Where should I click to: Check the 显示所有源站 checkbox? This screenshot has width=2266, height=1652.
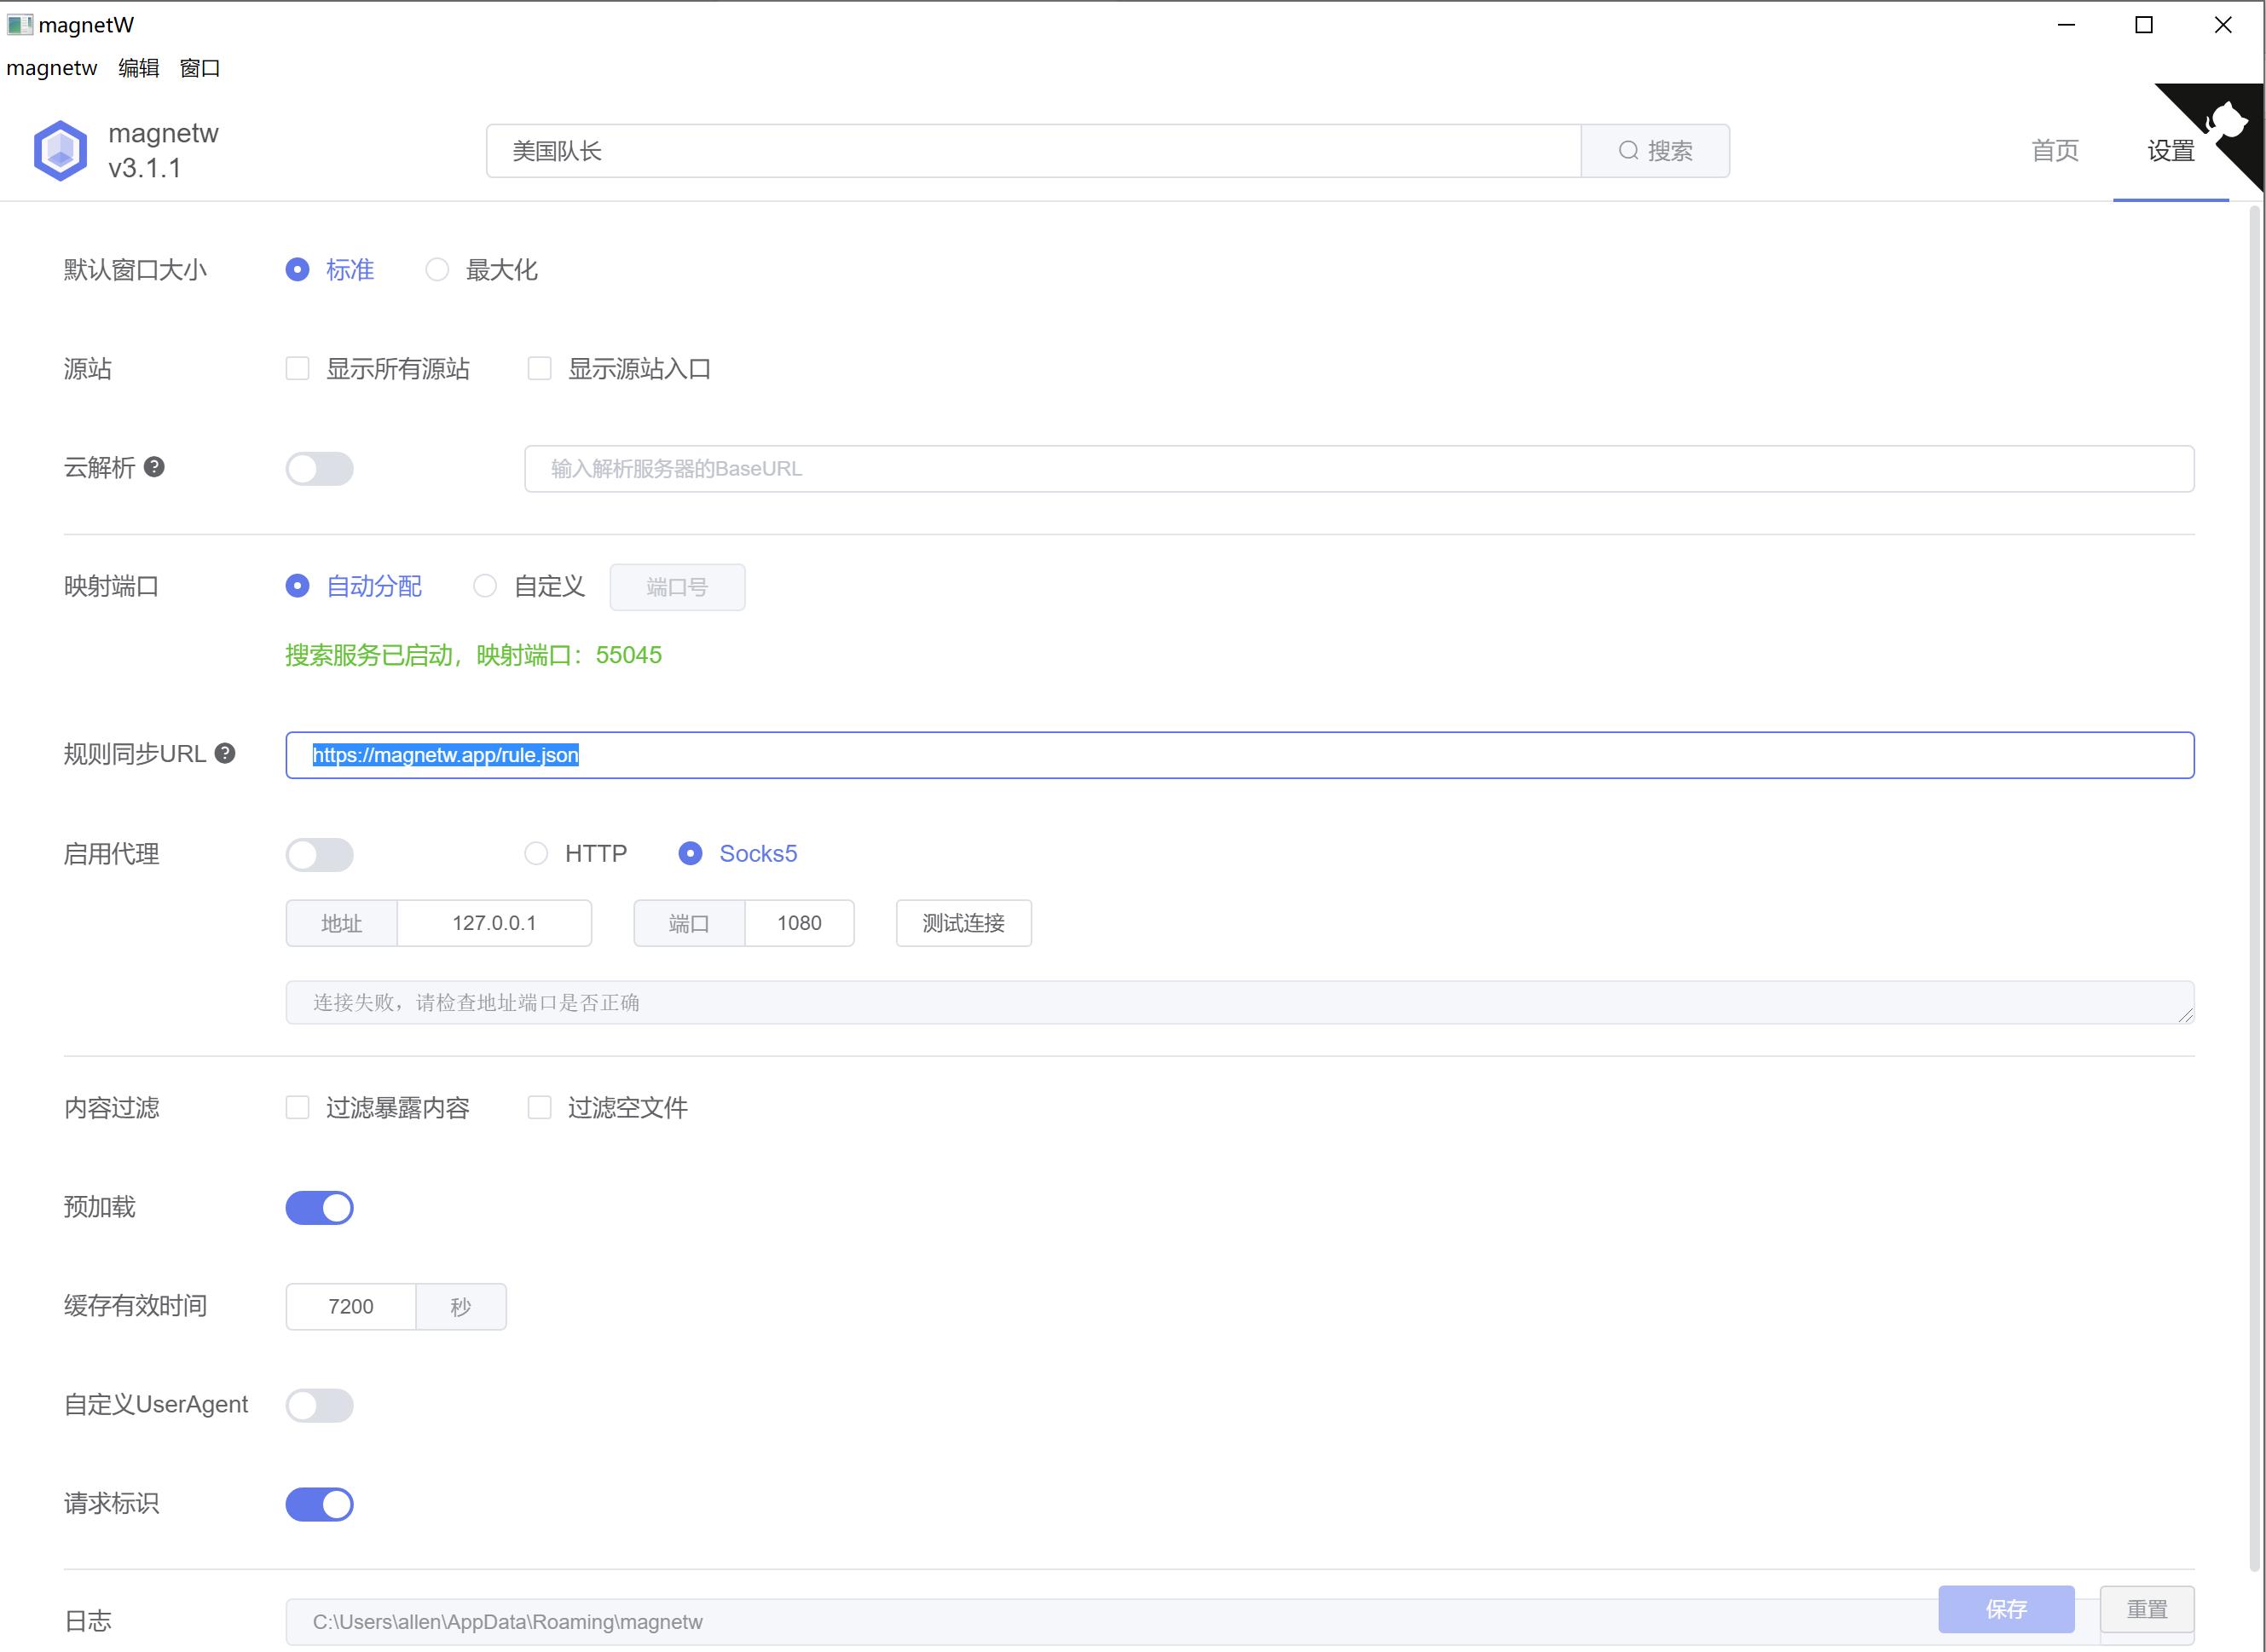tap(297, 368)
